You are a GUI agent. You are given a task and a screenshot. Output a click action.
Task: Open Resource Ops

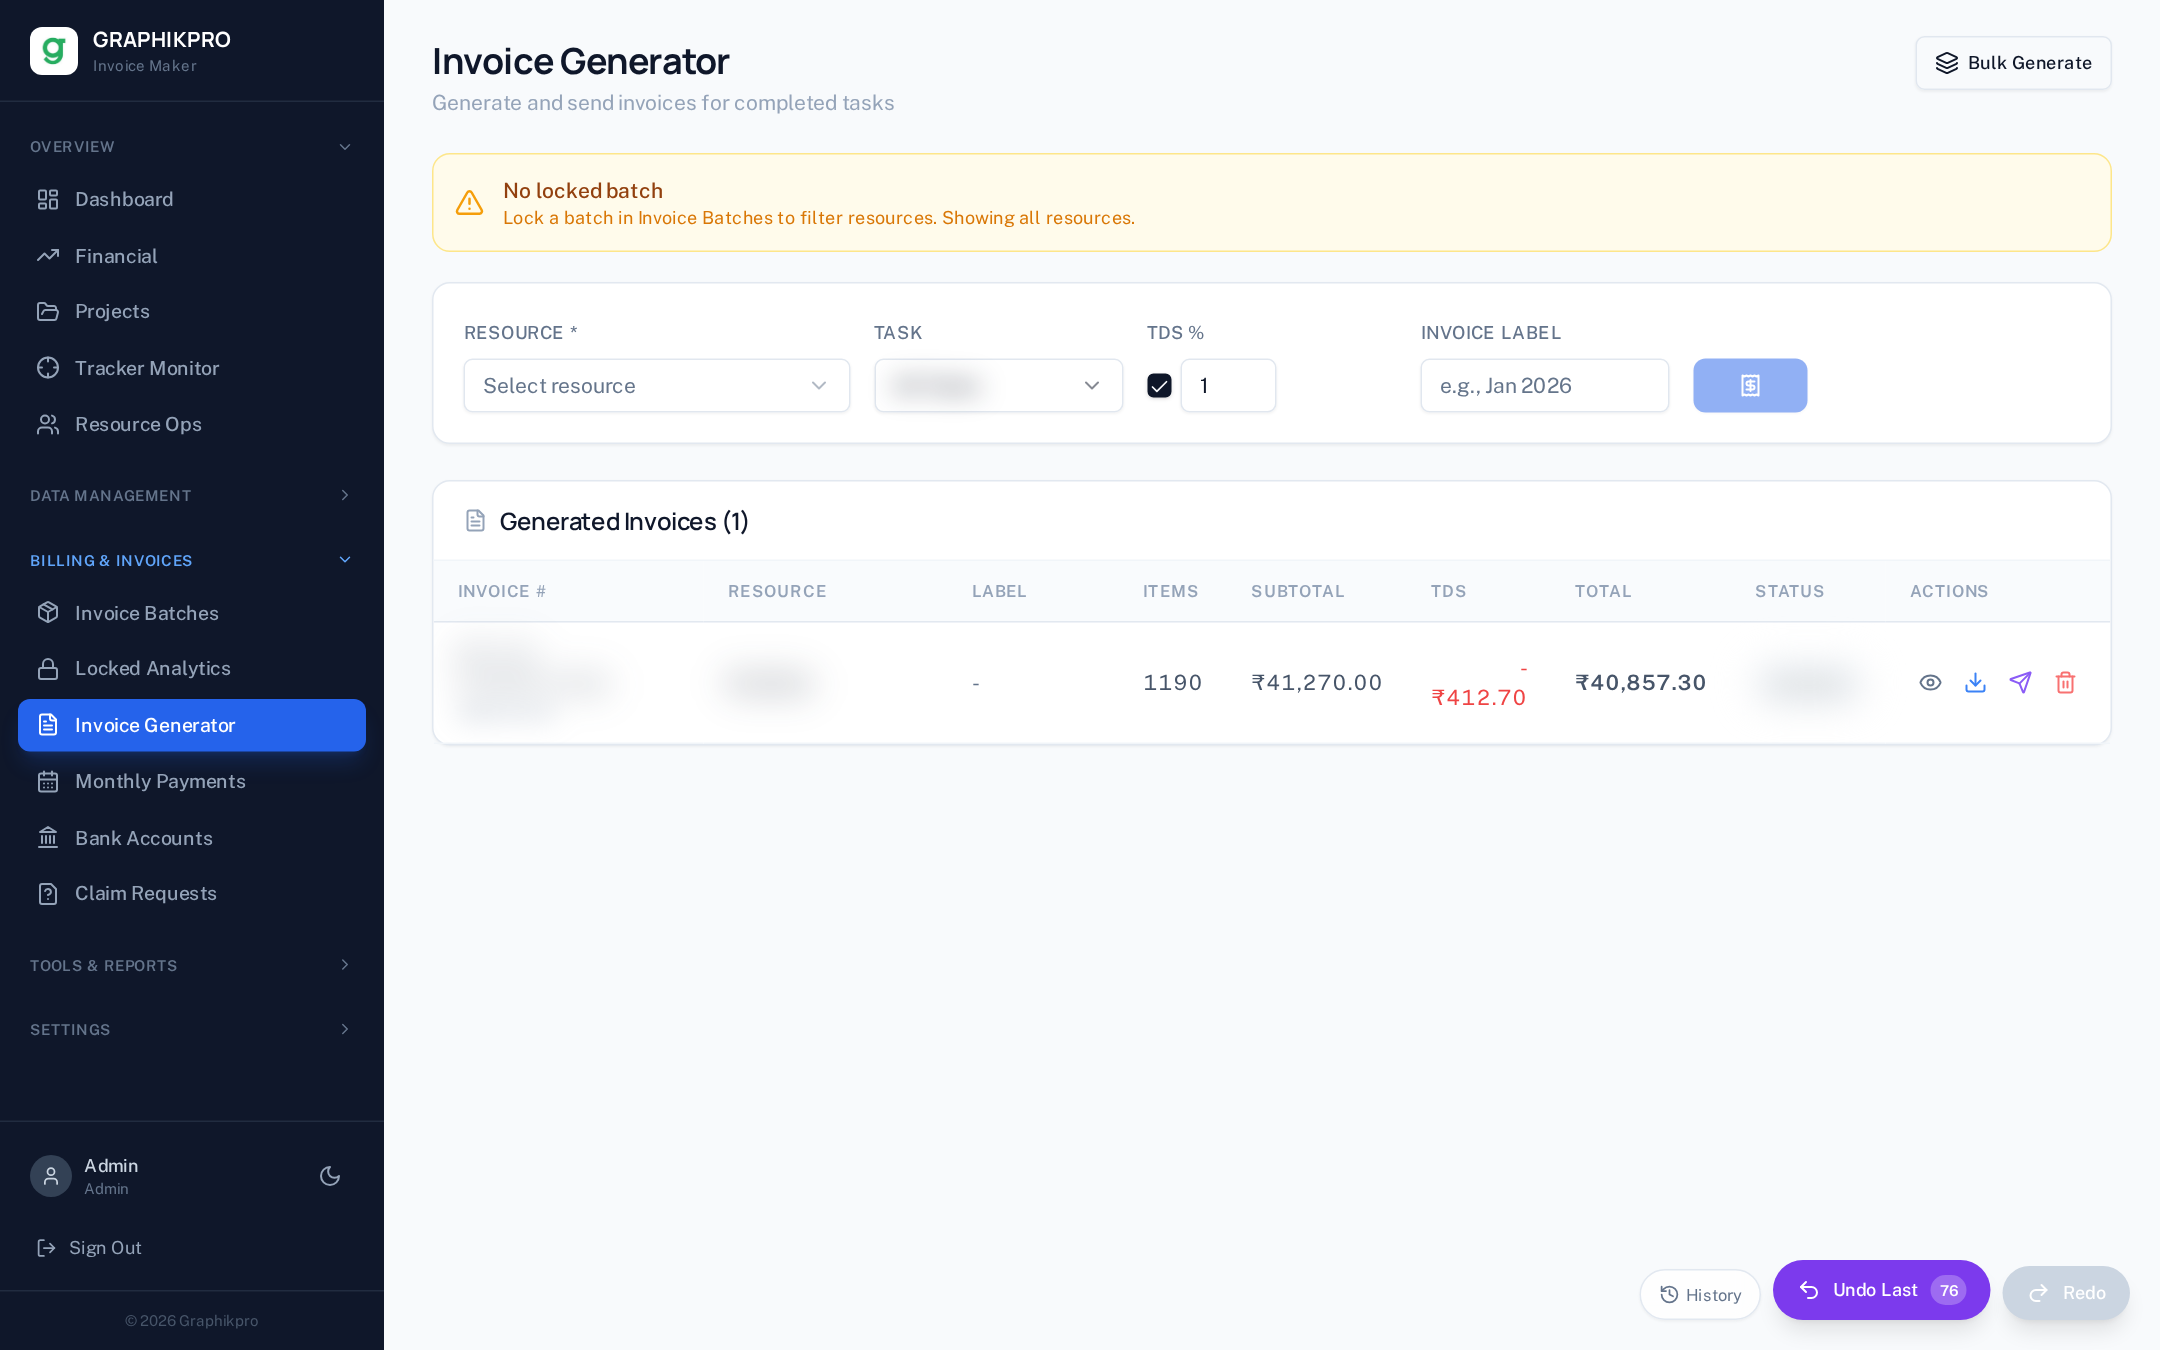pyautogui.click(x=192, y=424)
